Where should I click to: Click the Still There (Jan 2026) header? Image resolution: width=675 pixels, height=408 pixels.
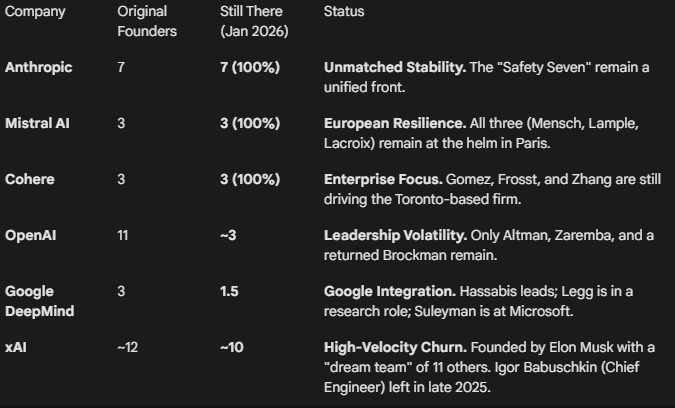[x=252, y=21]
